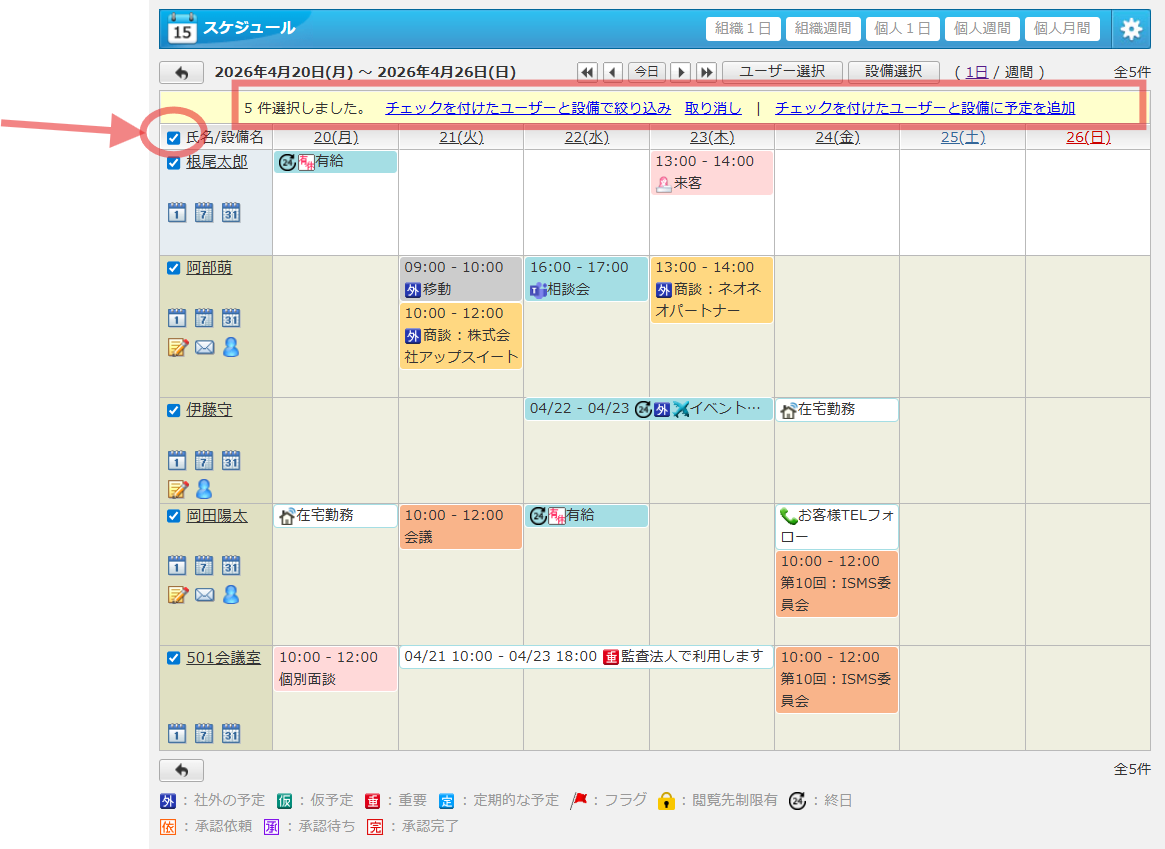1165x849 pixels.
Task: Click the previous-day arrow icon
Action: pyautogui.click(x=612, y=71)
